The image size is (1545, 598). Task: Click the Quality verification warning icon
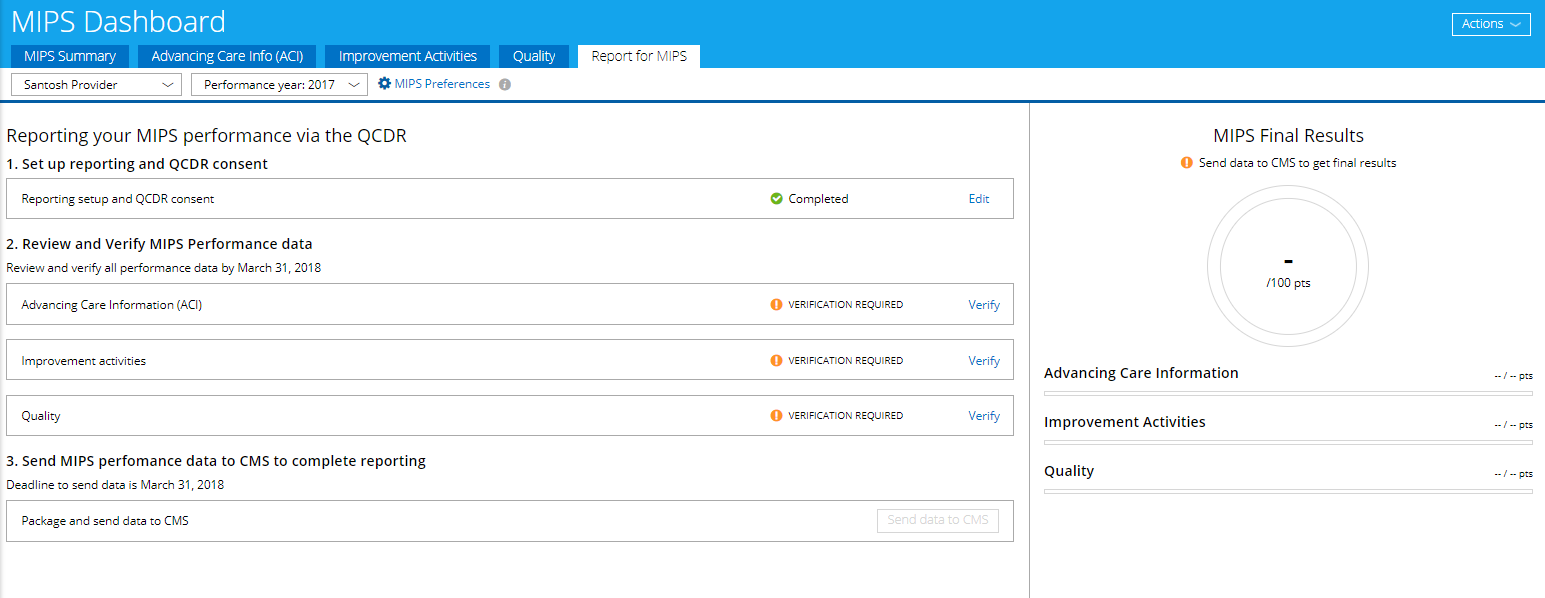tap(776, 416)
